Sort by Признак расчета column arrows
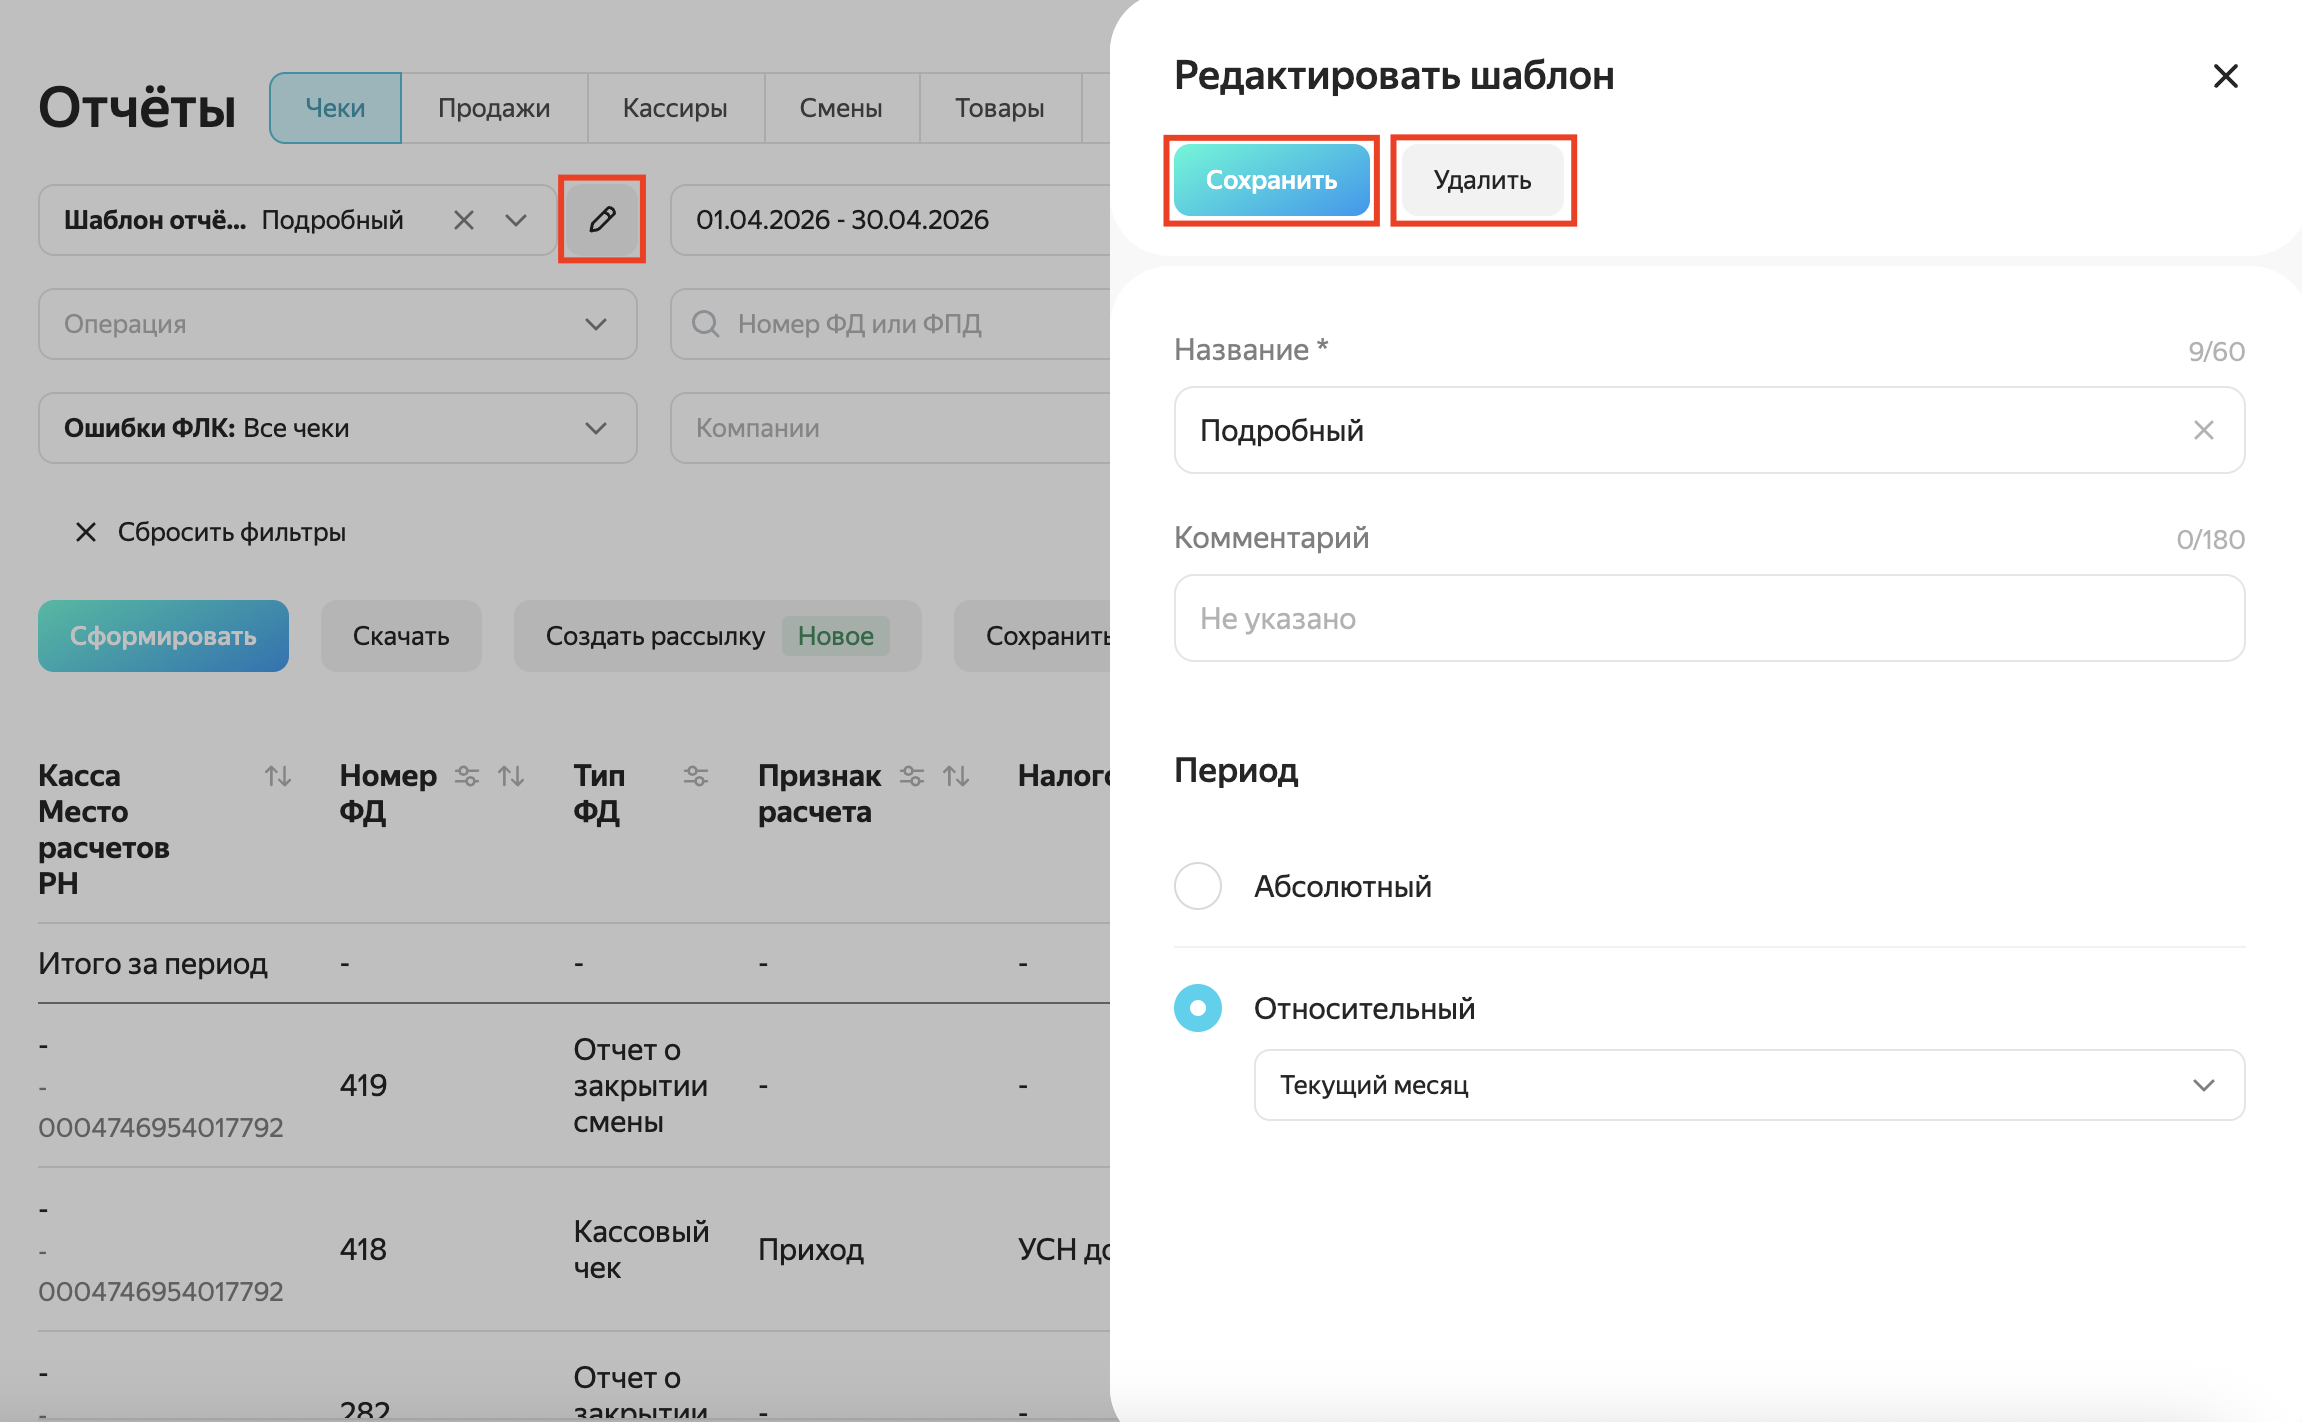 (x=956, y=776)
